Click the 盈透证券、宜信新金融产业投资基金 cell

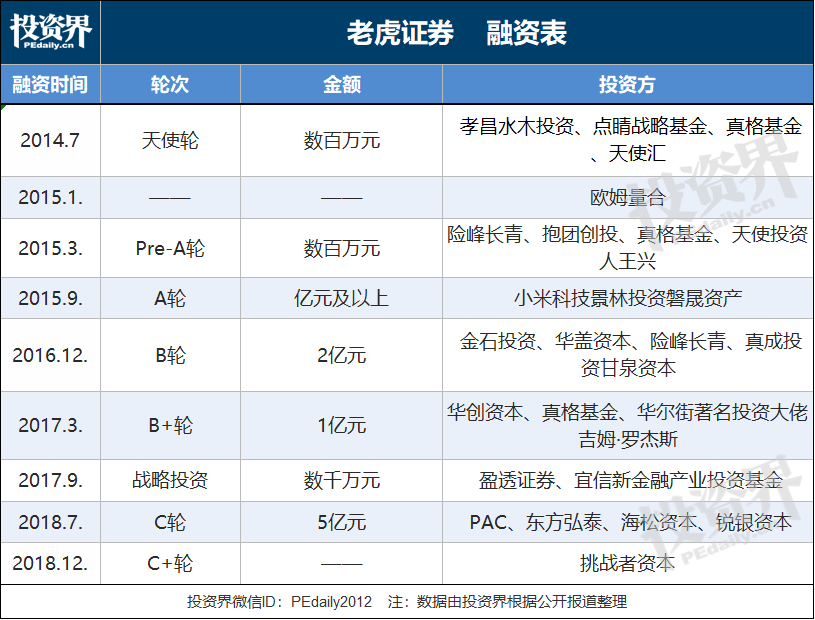627,480
